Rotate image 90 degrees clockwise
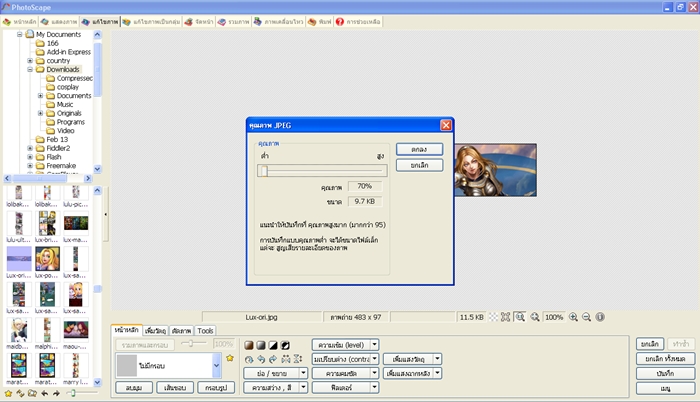Image resolution: width=700 pixels, height=402 pixels. (273, 359)
